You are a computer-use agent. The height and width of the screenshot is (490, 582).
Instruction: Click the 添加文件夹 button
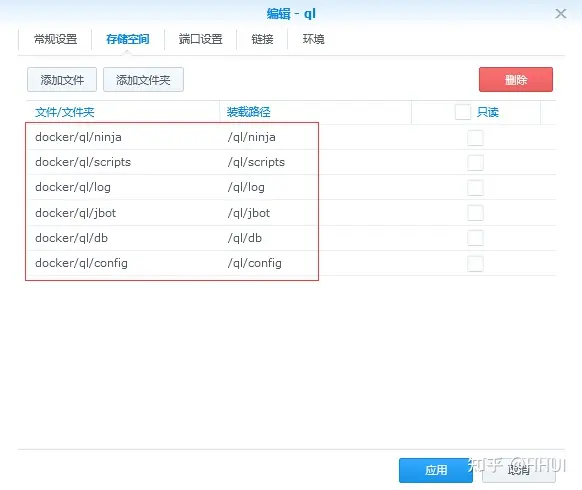143,79
